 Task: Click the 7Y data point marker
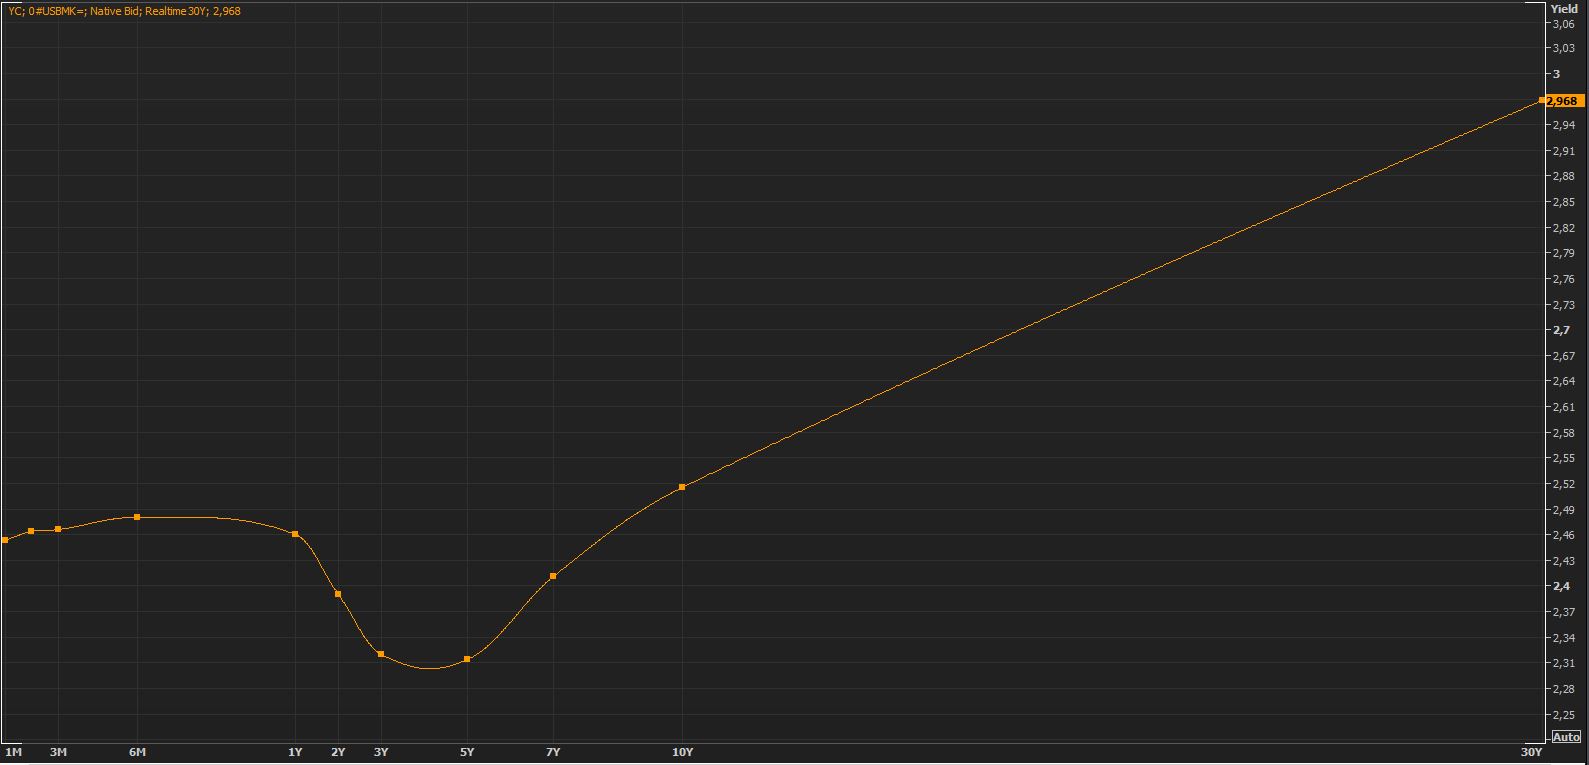coord(553,576)
